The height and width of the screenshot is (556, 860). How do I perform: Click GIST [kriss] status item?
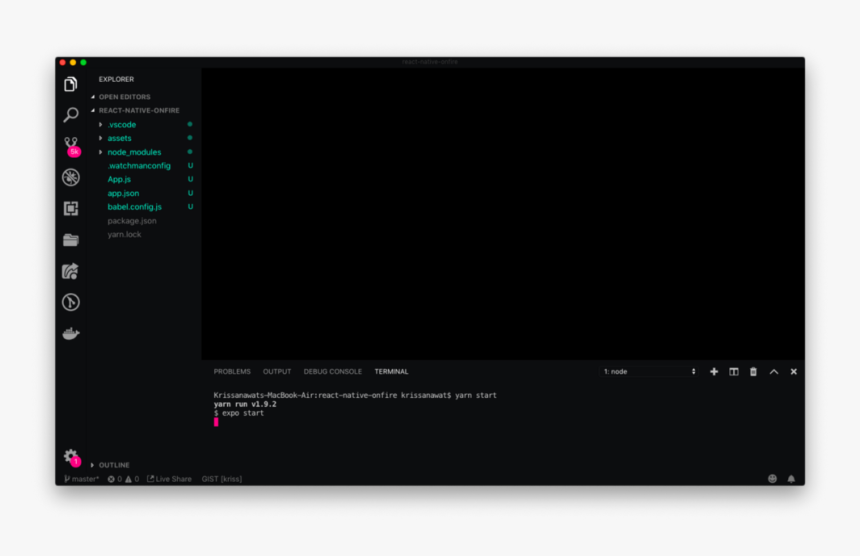(222, 479)
